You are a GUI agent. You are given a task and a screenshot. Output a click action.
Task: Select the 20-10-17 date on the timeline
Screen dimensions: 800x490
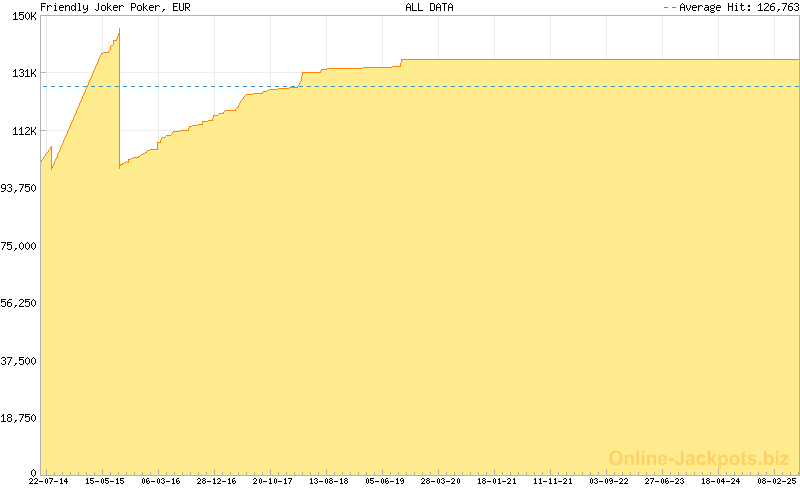[272, 481]
